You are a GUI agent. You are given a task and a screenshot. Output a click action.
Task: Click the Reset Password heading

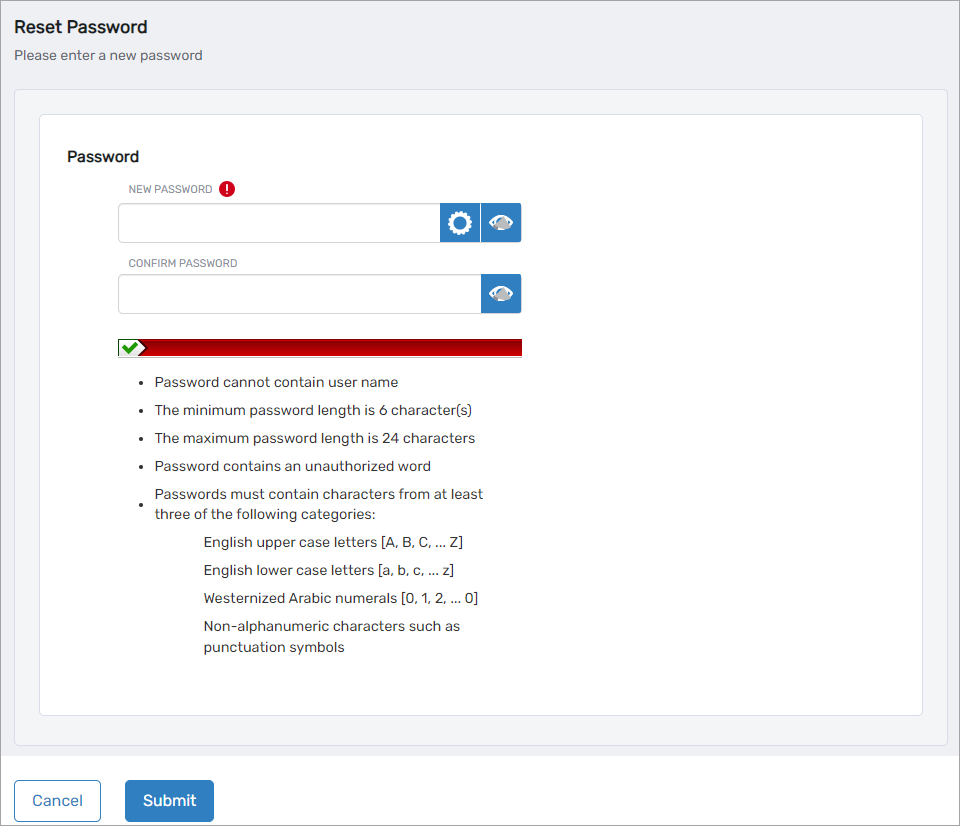(80, 27)
